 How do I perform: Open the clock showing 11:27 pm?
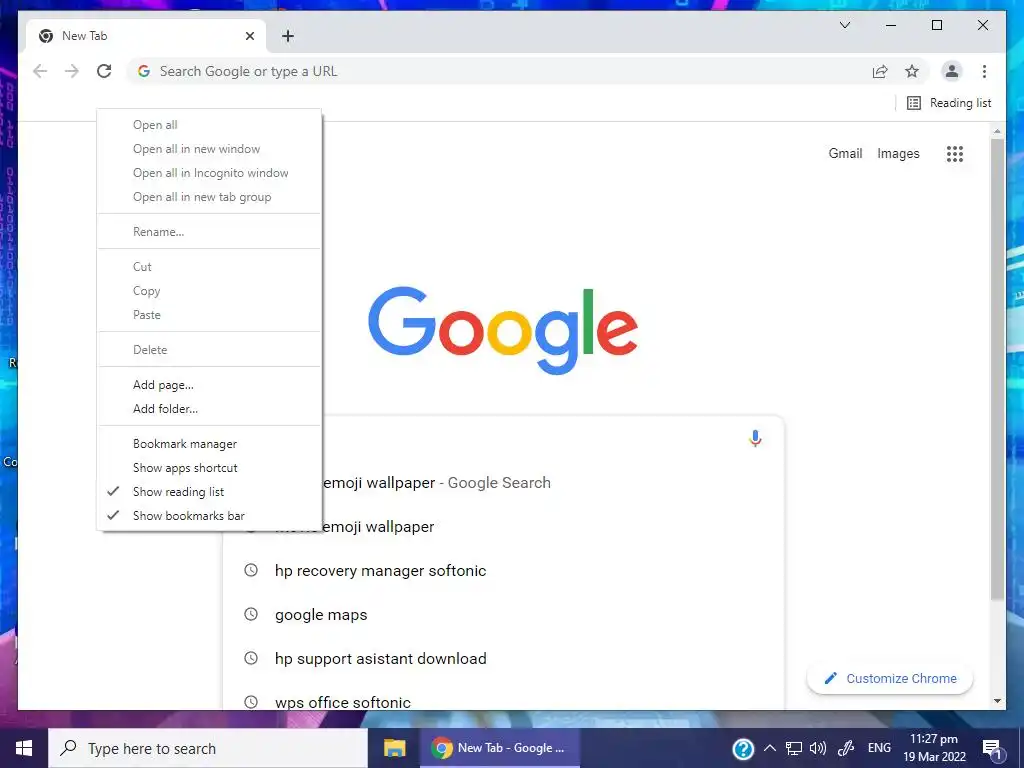[934, 748]
